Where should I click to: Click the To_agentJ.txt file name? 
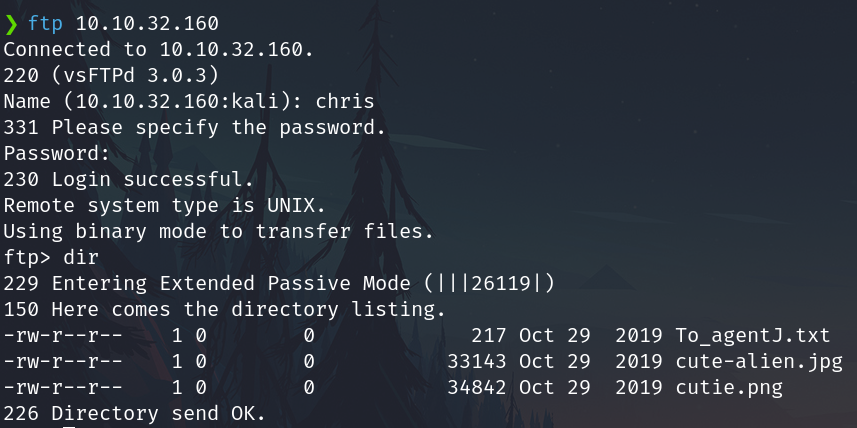tap(751, 335)
